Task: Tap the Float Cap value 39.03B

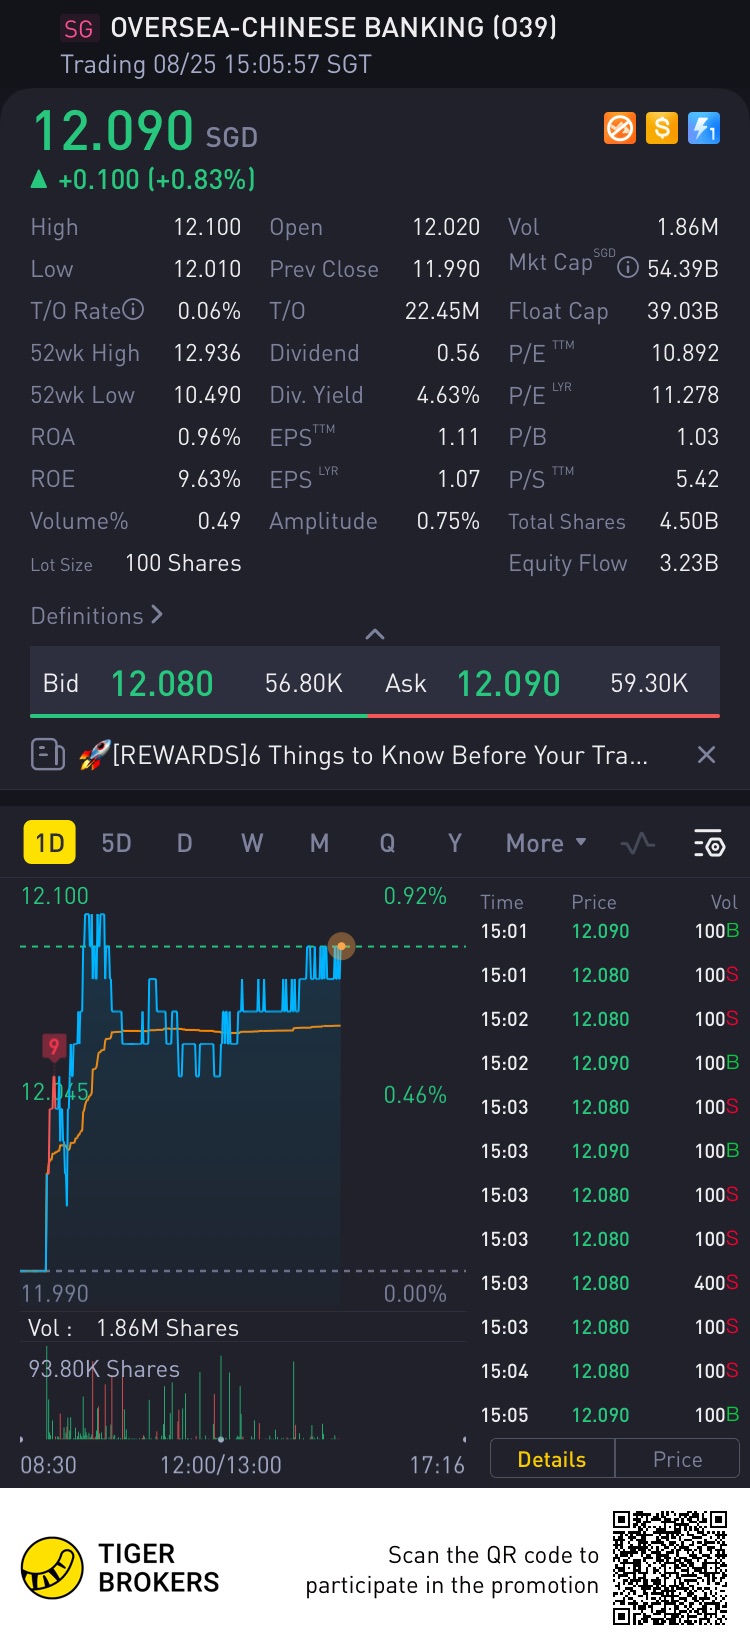Action: [x=683, y=311]
